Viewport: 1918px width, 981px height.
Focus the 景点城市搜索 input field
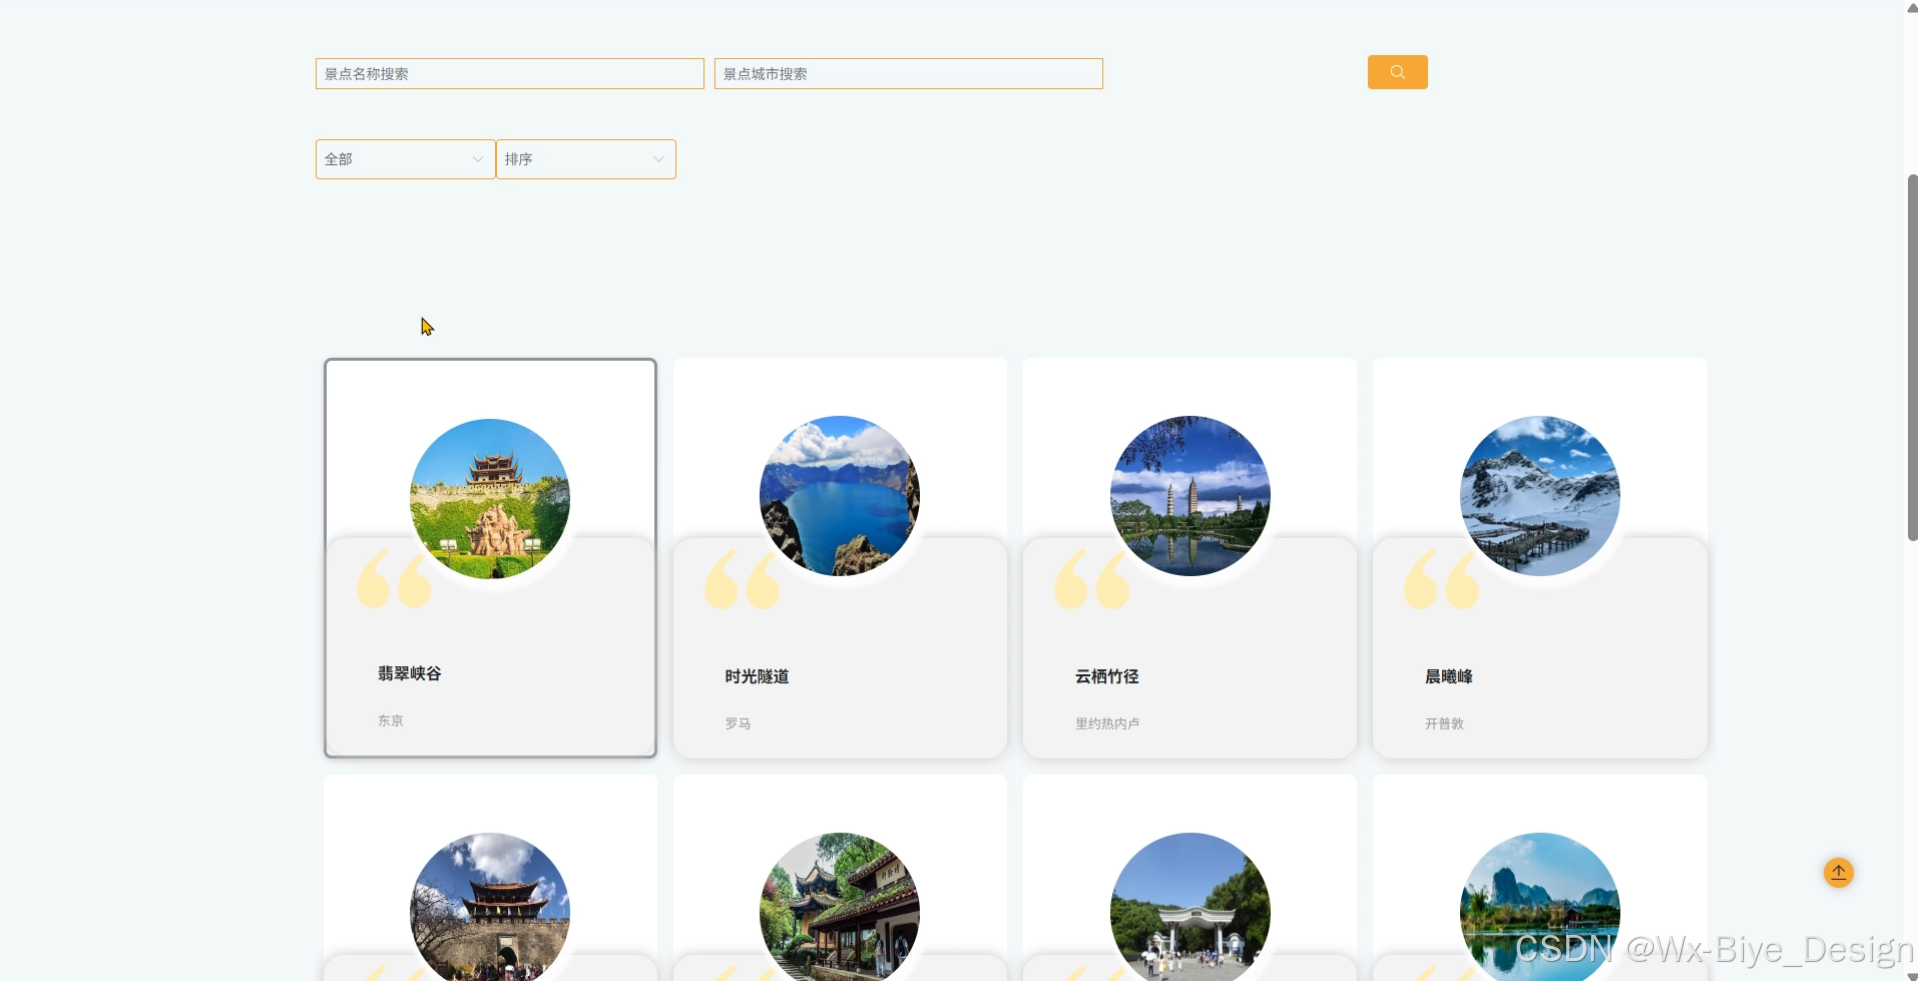[908, 74]
